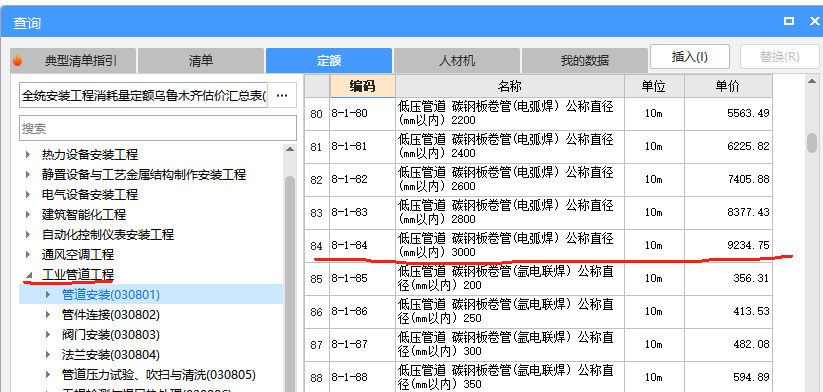Select the 定额 tab
Image resolution: width=823 pixels, height=392 pixels.
(x=329, y=61)
